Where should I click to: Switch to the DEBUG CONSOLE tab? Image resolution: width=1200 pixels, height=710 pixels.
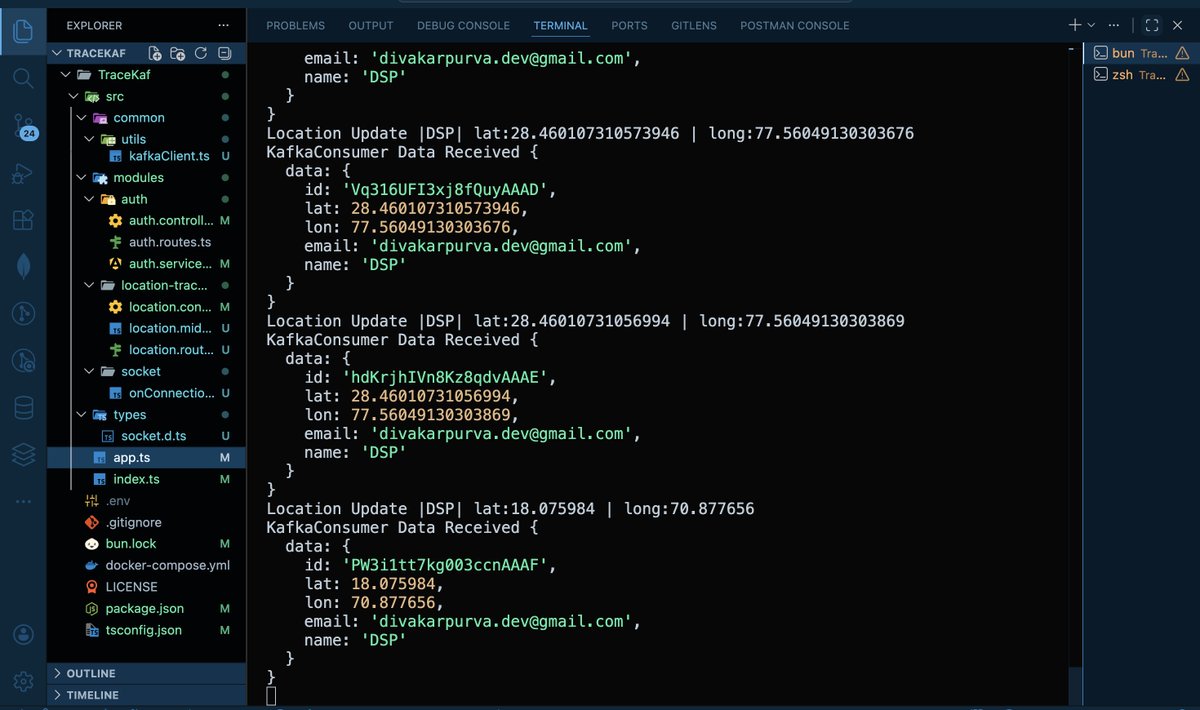[x=463, y=25]
